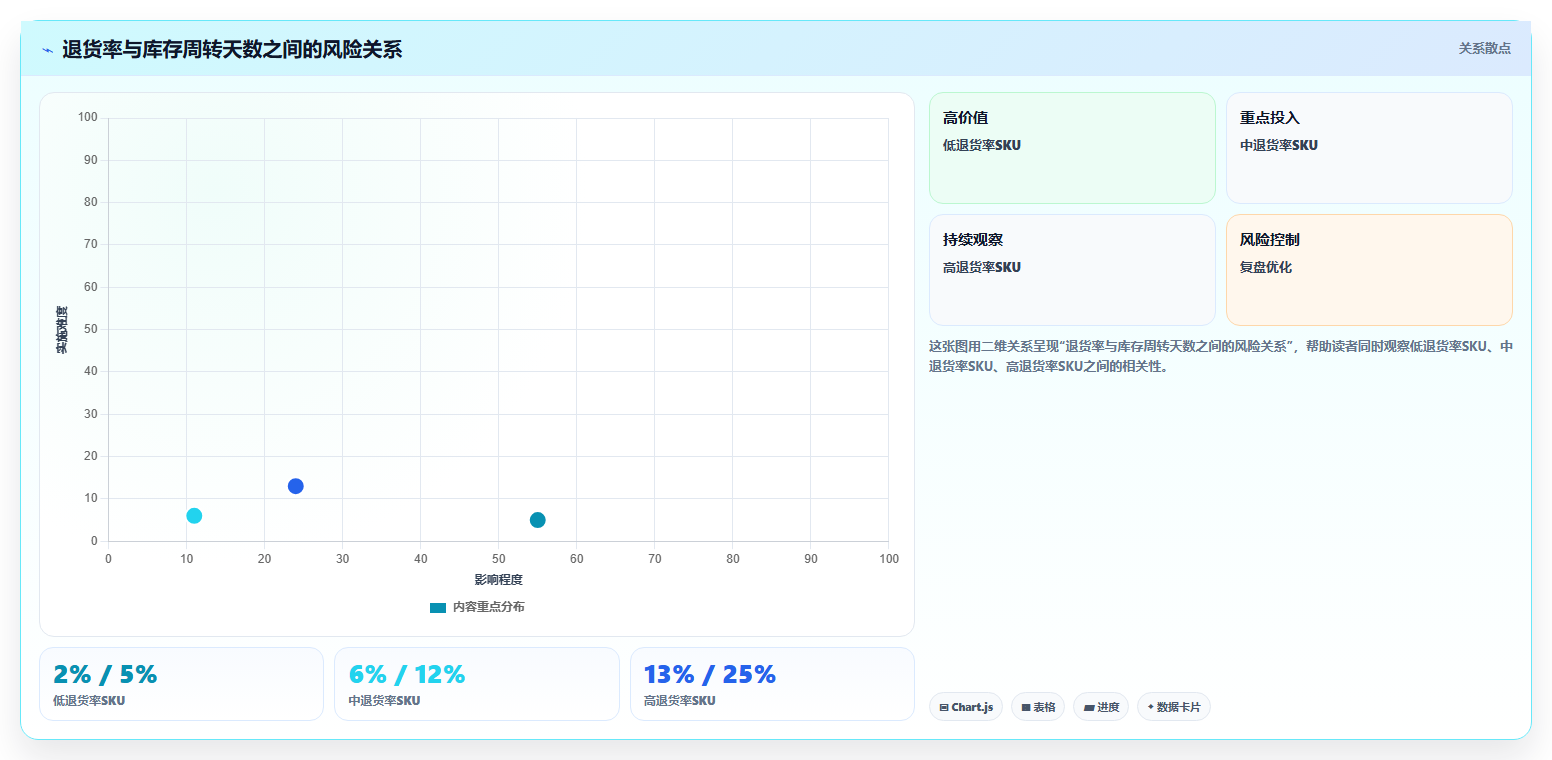1552x760 pixels.
Task: Click the Chart.js tag chip
Action: point(966,707)
